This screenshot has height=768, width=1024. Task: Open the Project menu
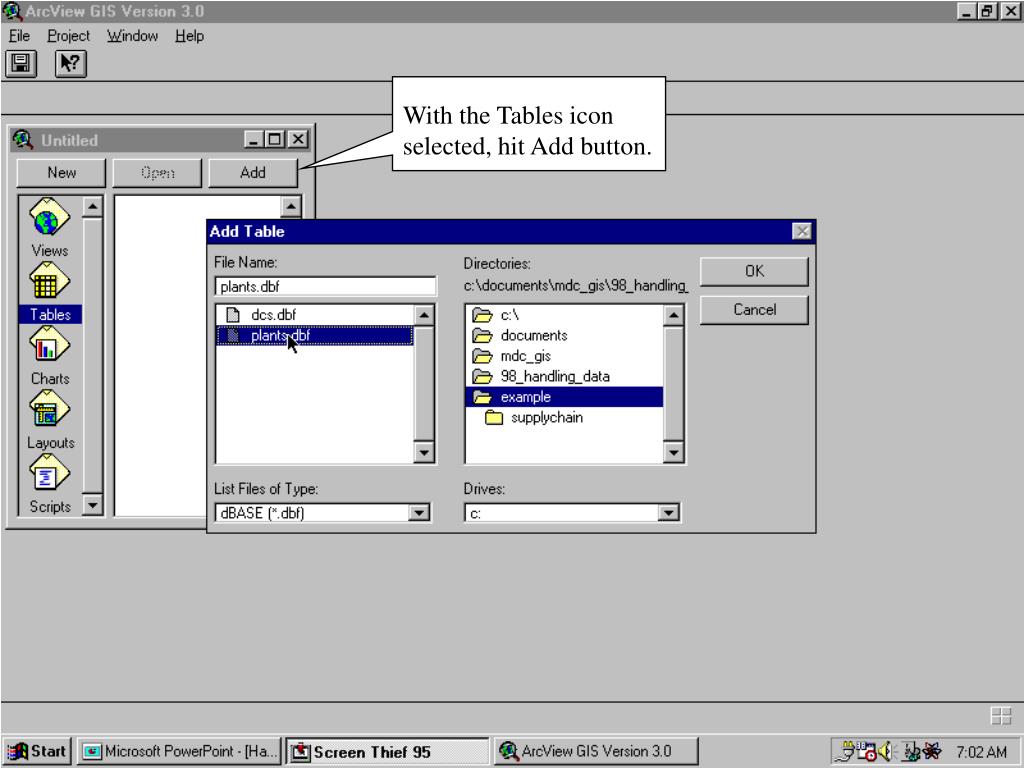(69, 36)
